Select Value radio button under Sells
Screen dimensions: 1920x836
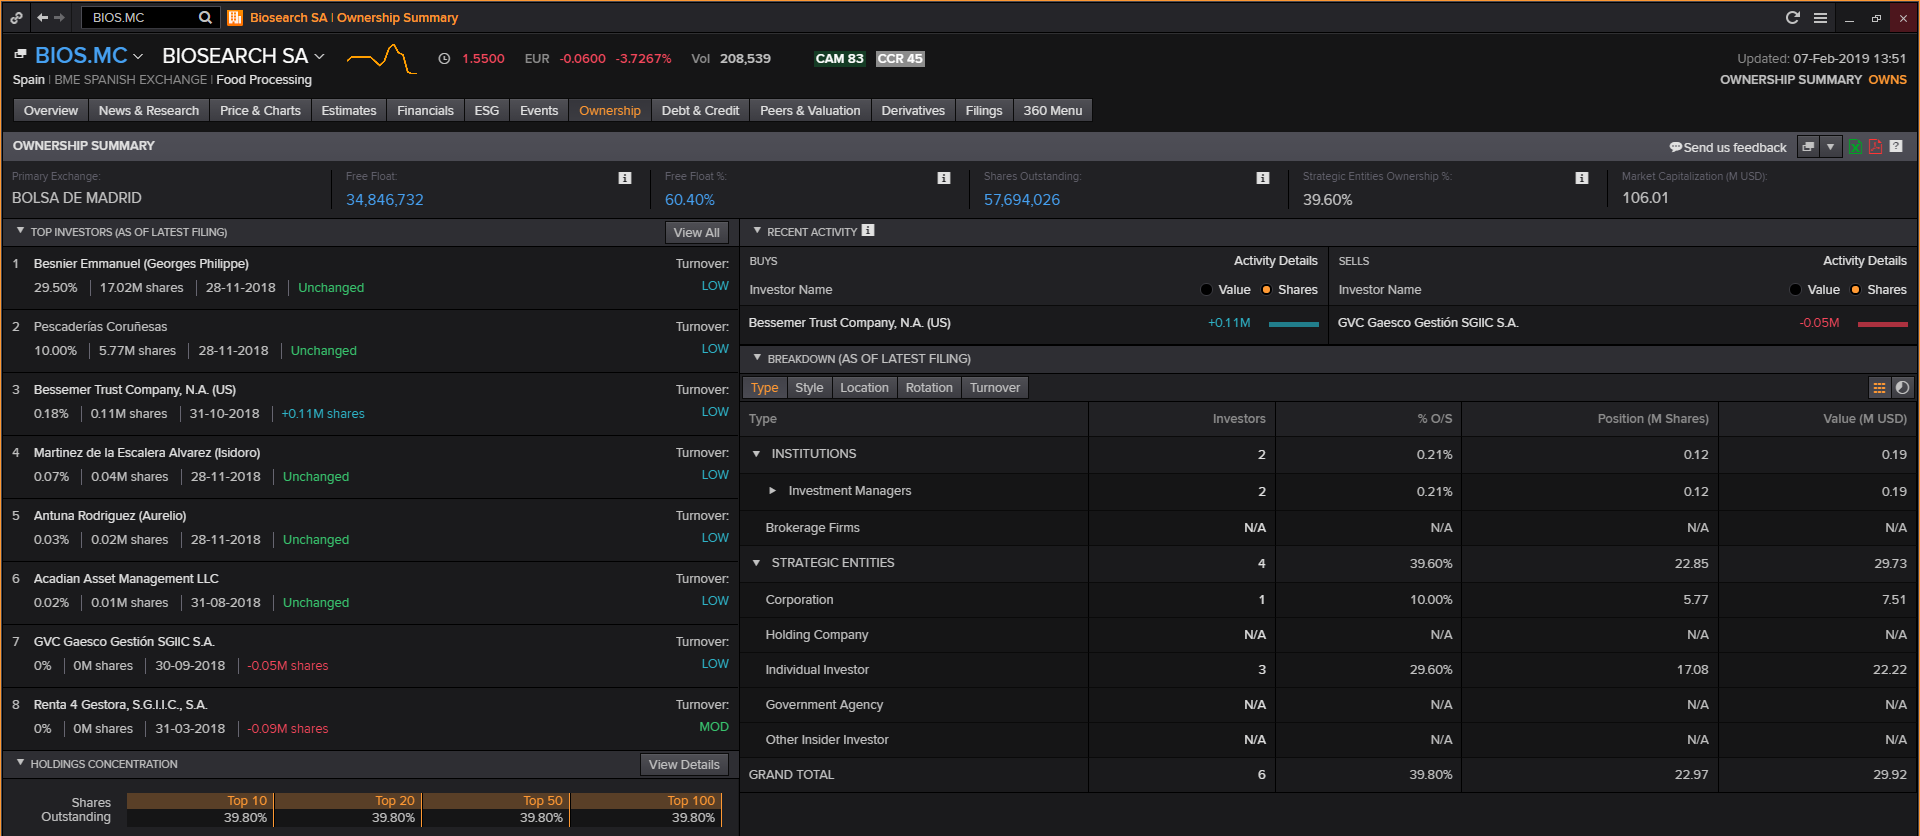point(1795,290)
